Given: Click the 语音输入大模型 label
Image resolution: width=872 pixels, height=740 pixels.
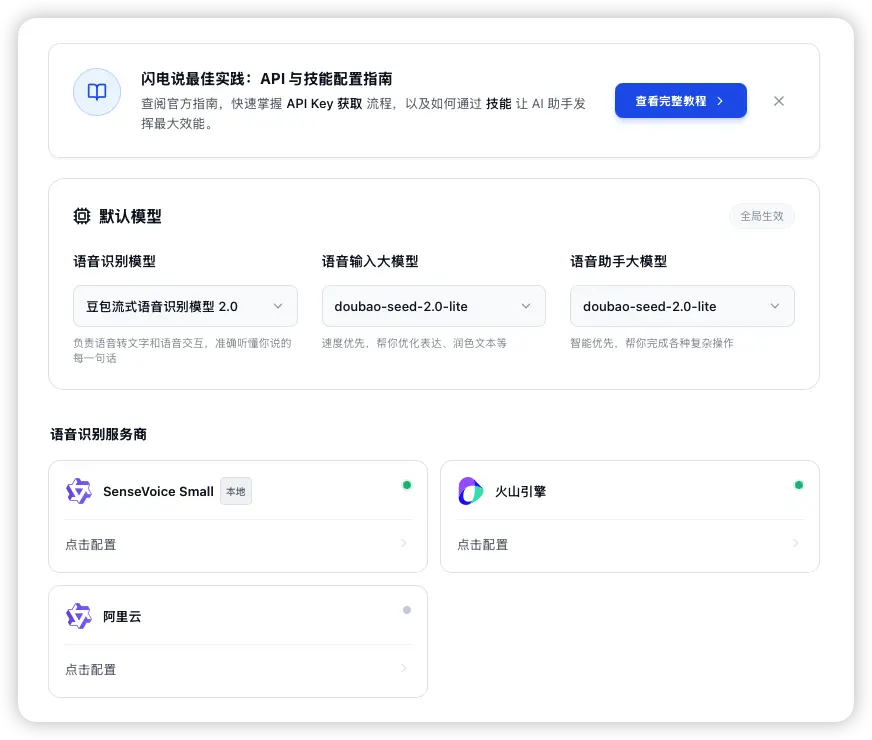Looking at the screenshot, I should (370, 261).
